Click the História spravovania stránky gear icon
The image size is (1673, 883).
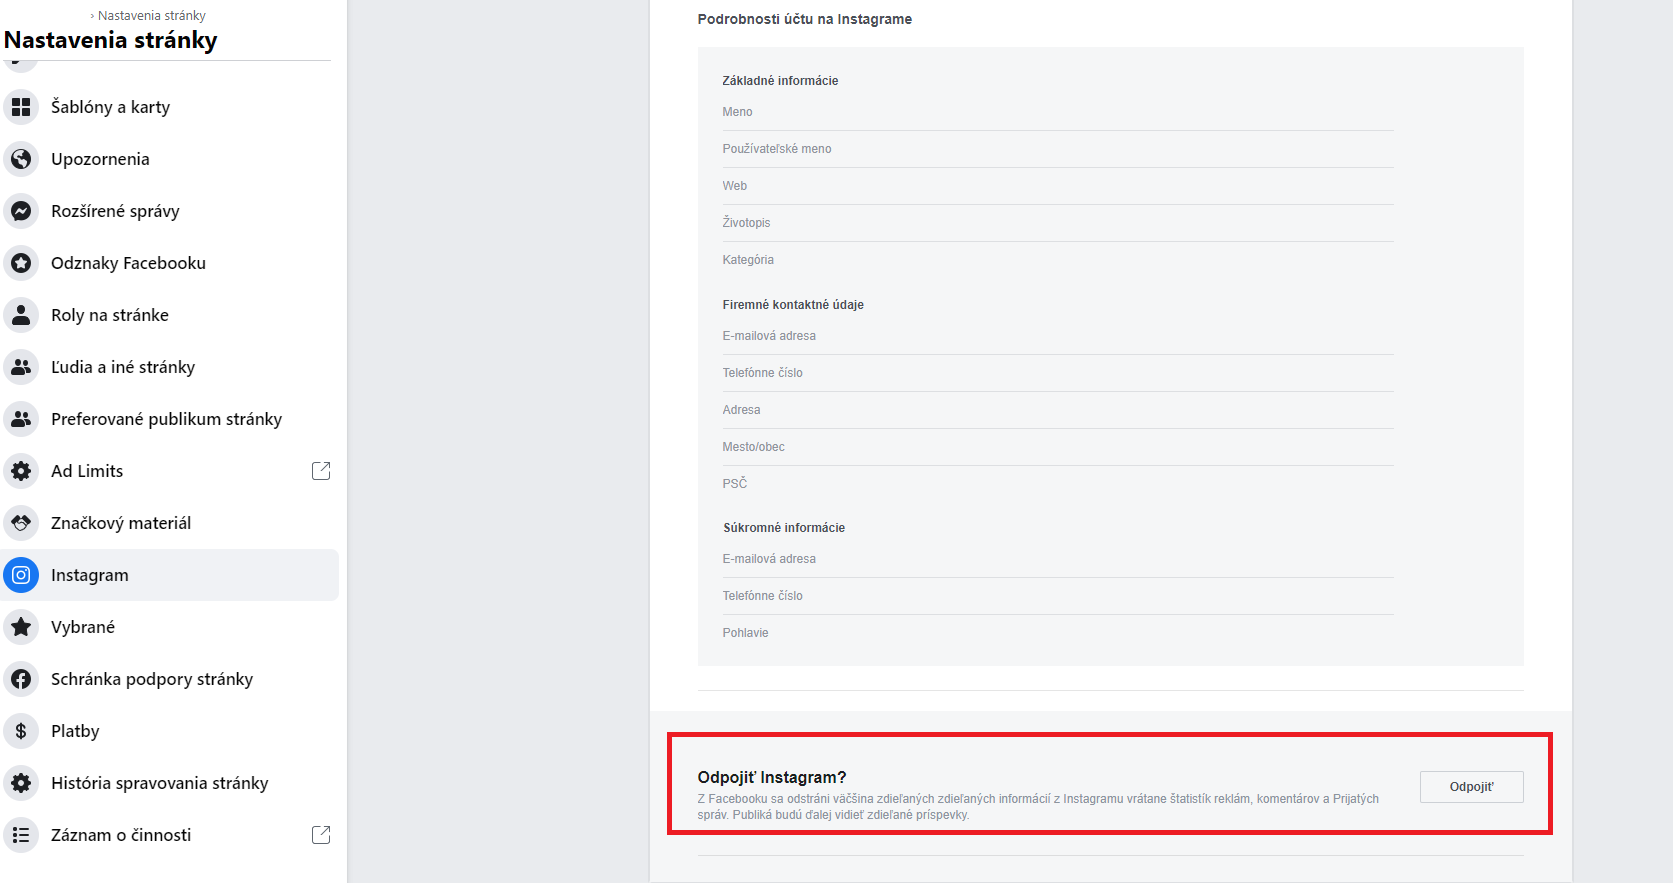(x=21, y=783)
